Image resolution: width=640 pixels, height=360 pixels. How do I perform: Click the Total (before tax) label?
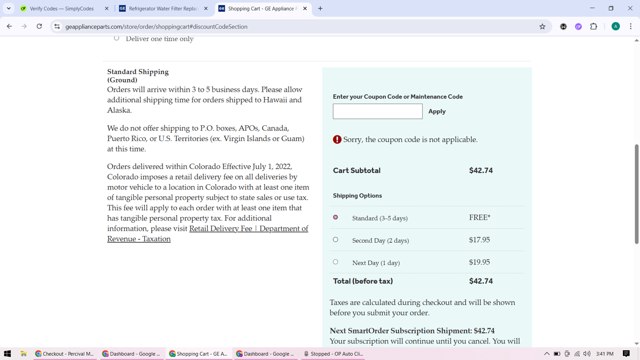click(363, 281)
